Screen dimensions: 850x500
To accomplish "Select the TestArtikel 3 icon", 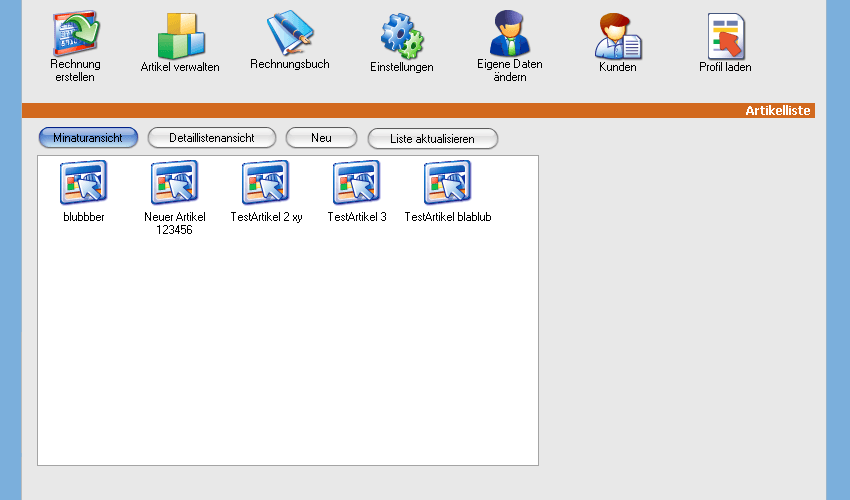I will click(357, 182).
